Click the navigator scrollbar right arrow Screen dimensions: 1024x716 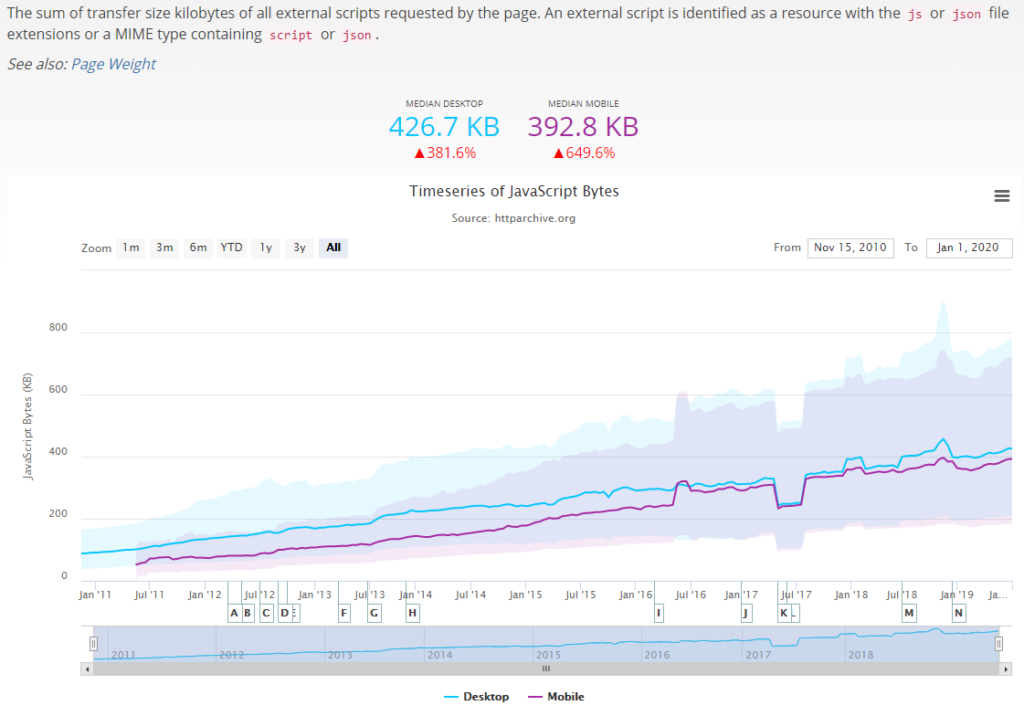[1006, 669]
